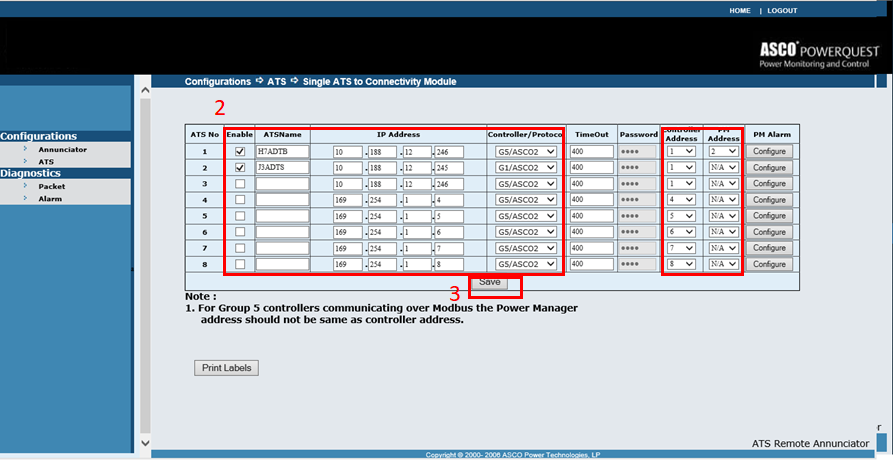
Task: Configure PM Alarm for ATS 8
Action: point(769,264)
